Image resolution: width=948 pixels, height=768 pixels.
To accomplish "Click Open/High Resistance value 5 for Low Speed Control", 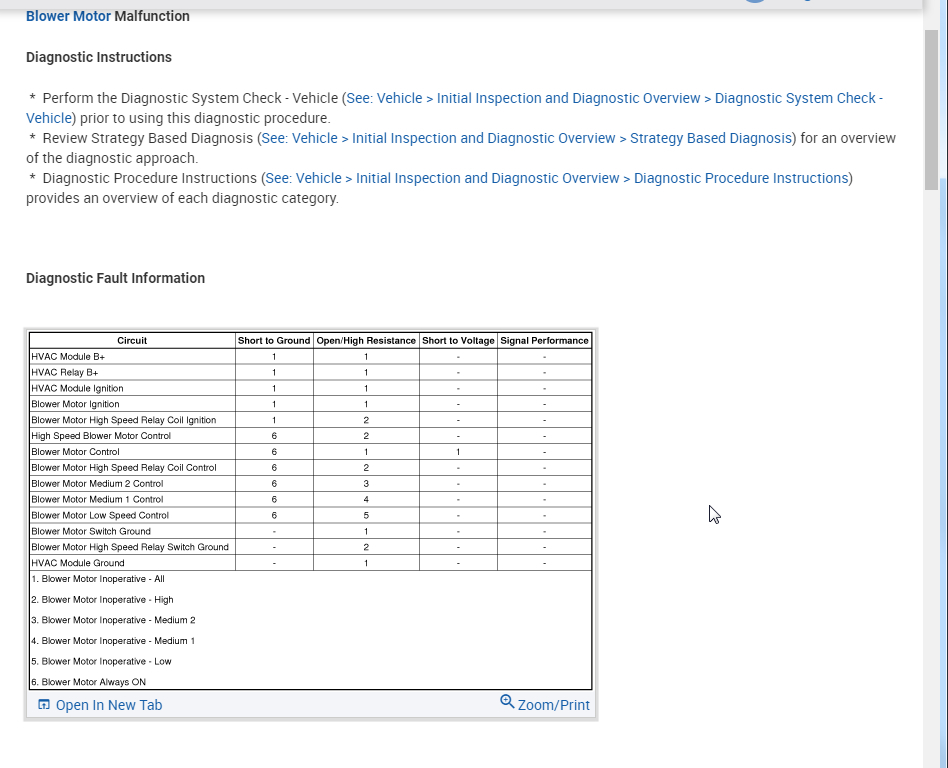I will [x=366, y=515].
